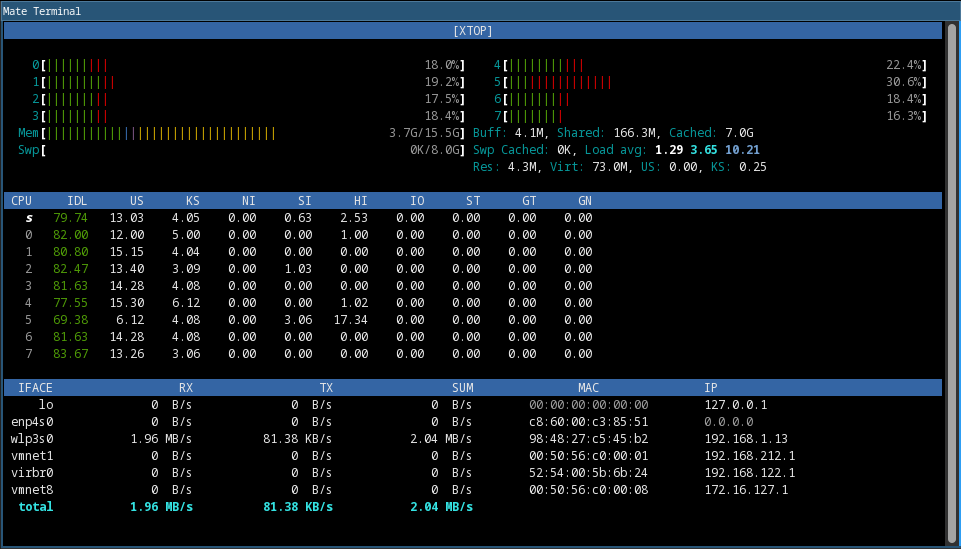
Task: Click the IP address 192.168.212.1
Action: 750,456
